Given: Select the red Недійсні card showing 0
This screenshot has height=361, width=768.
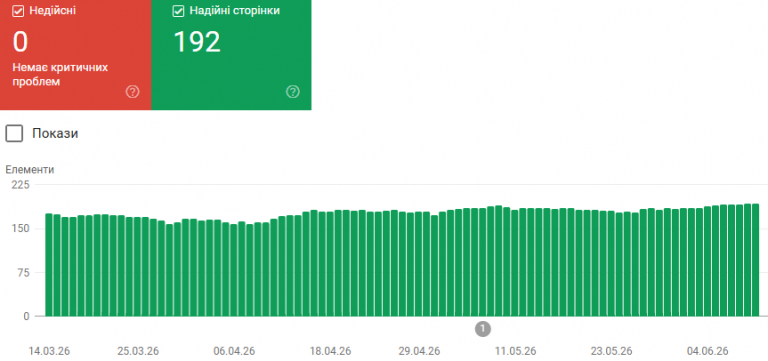Looking at the screenshot, I should coord(75,55).
